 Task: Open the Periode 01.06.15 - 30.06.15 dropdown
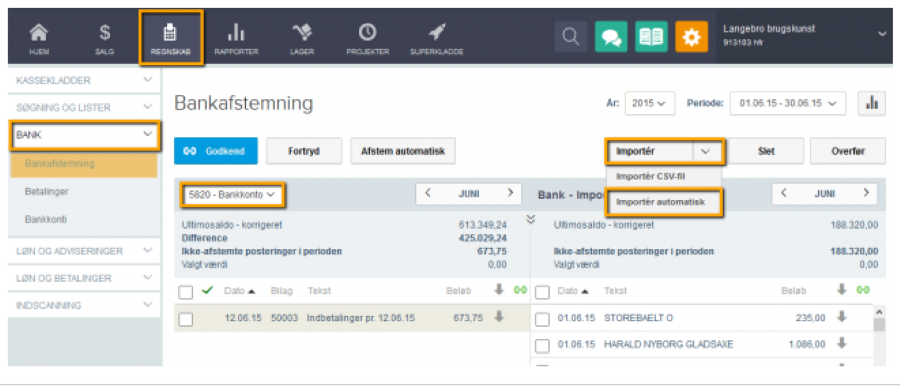(x=788, y=103)
